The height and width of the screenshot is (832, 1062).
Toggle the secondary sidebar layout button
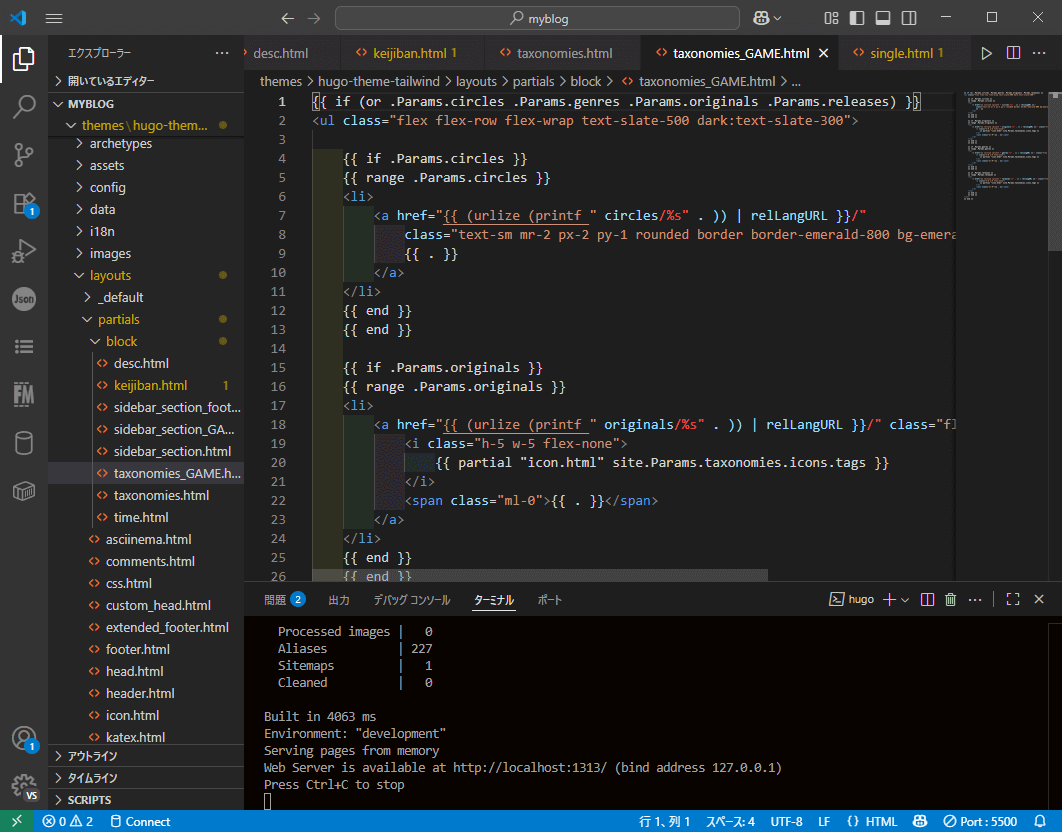click(909, 18)
